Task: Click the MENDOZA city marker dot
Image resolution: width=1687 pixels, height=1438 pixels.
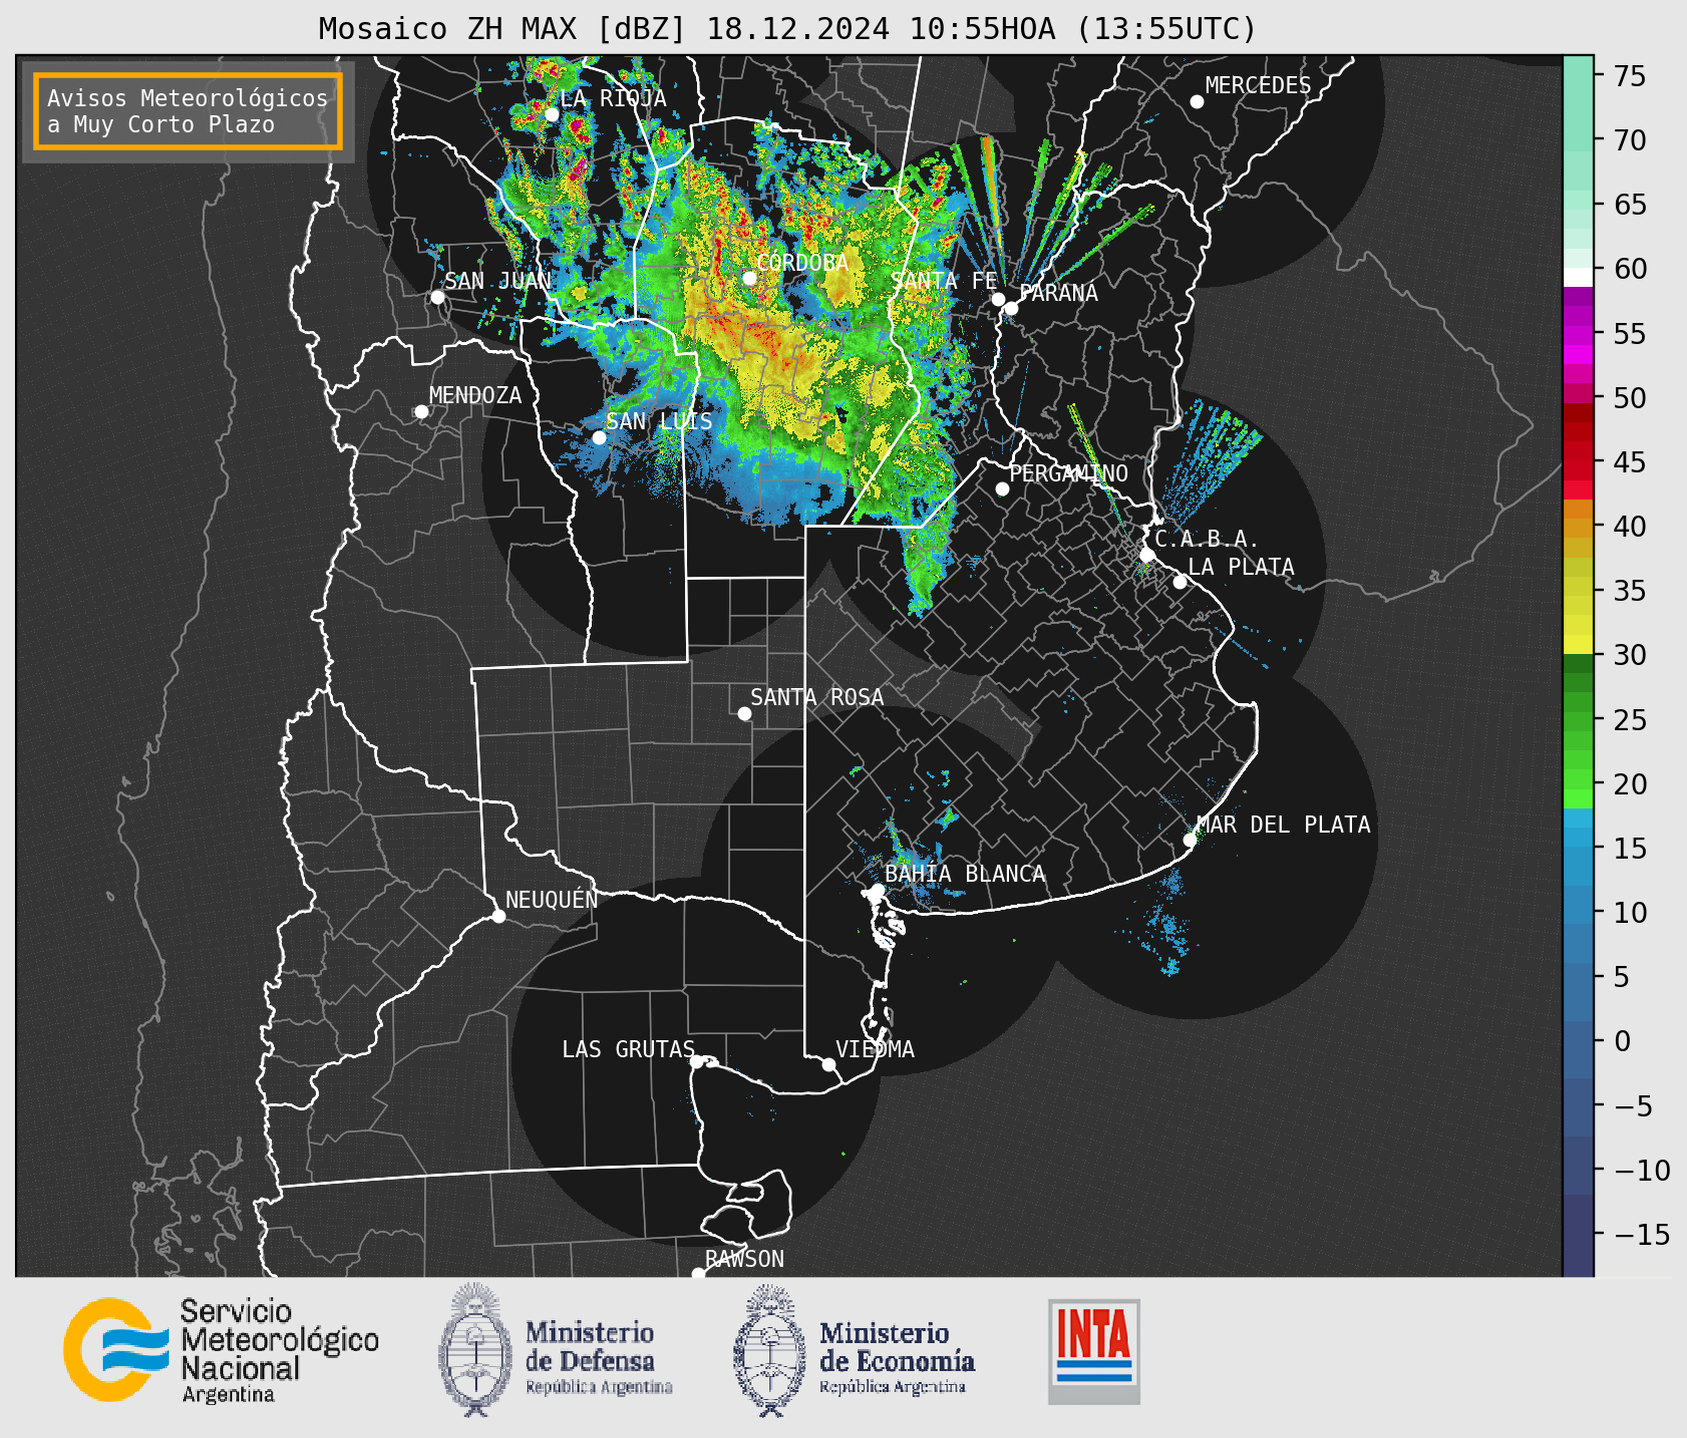Action: [x=421, y=412]
